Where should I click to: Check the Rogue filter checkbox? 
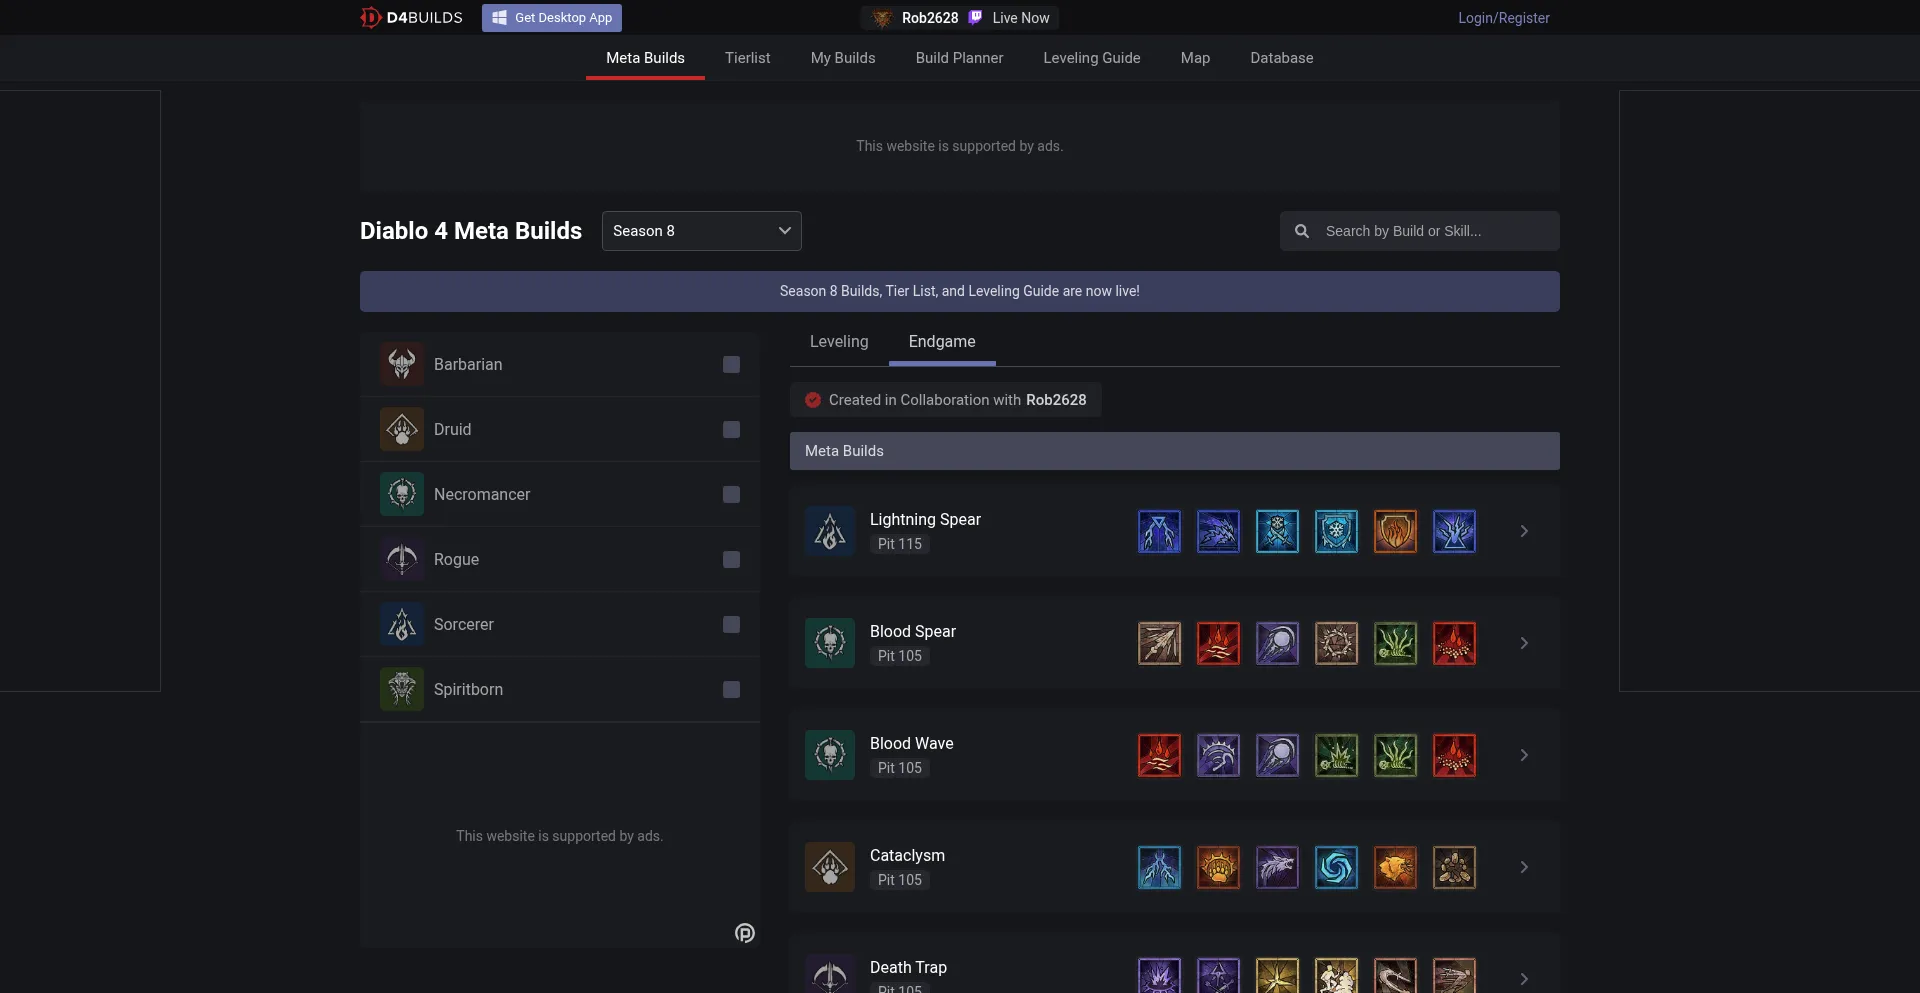click(x=731, y=559)
